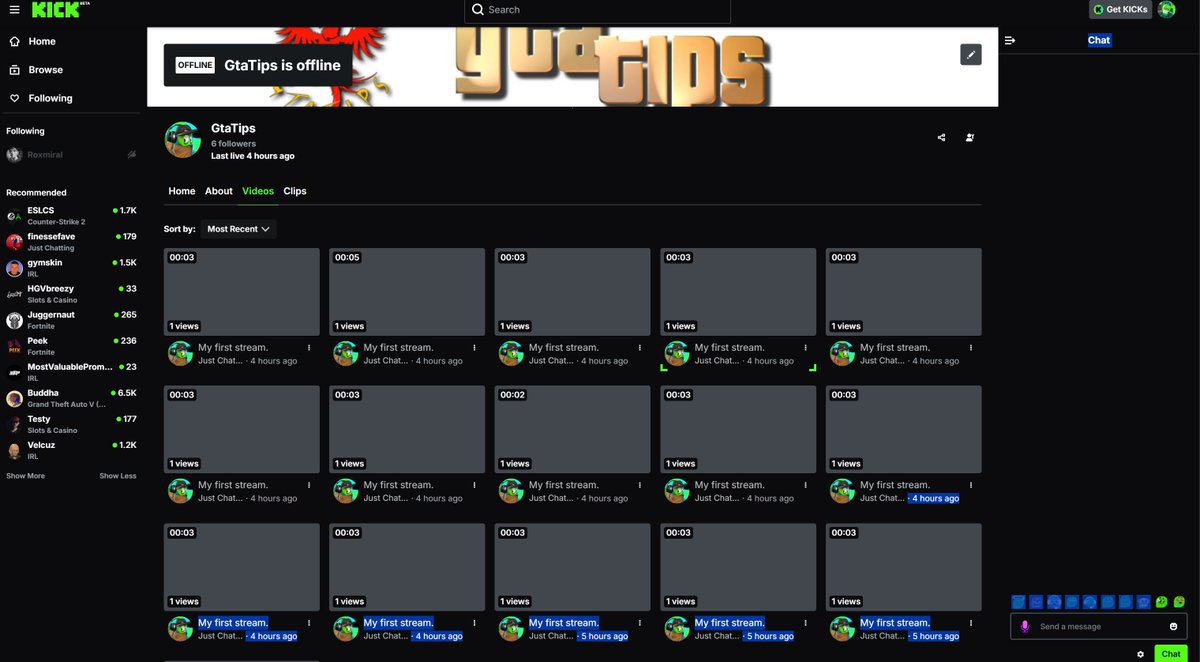Click the Last live 4 hours ago text
This screenshot has width=1200, height=662.
point(253,156)
